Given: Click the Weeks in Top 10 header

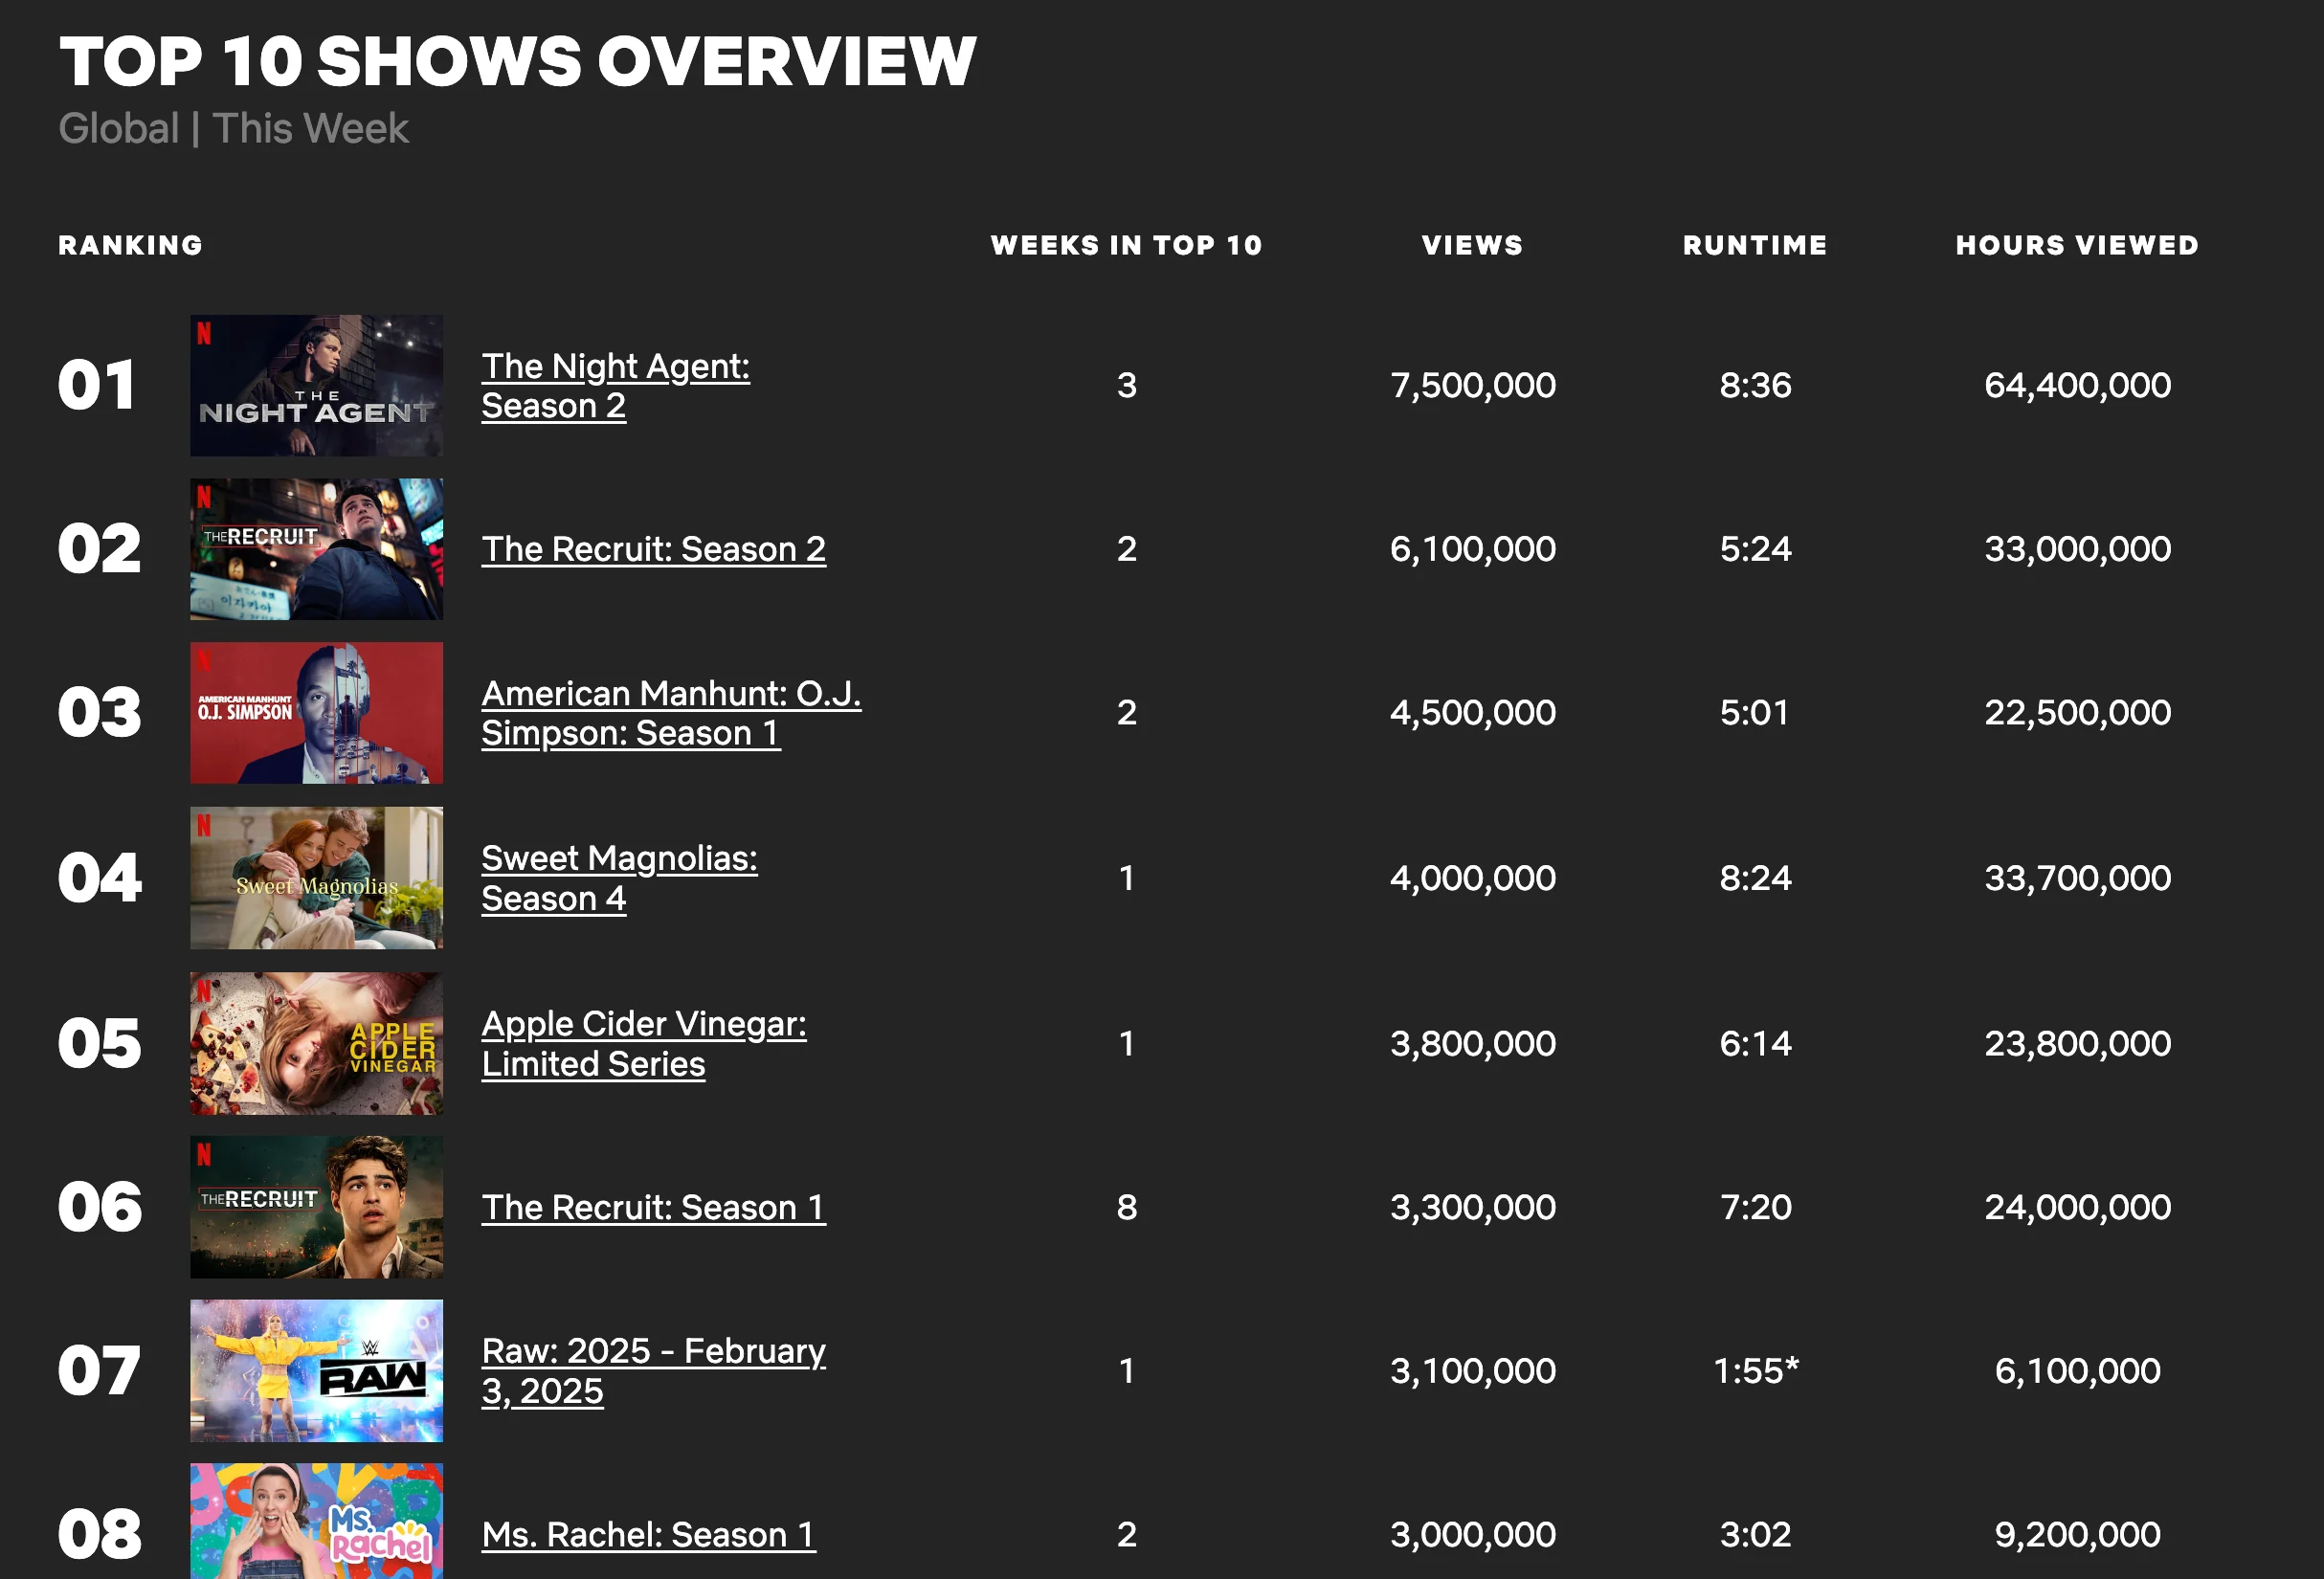Looking at the screenshot, I should (x=1126, y=245).
